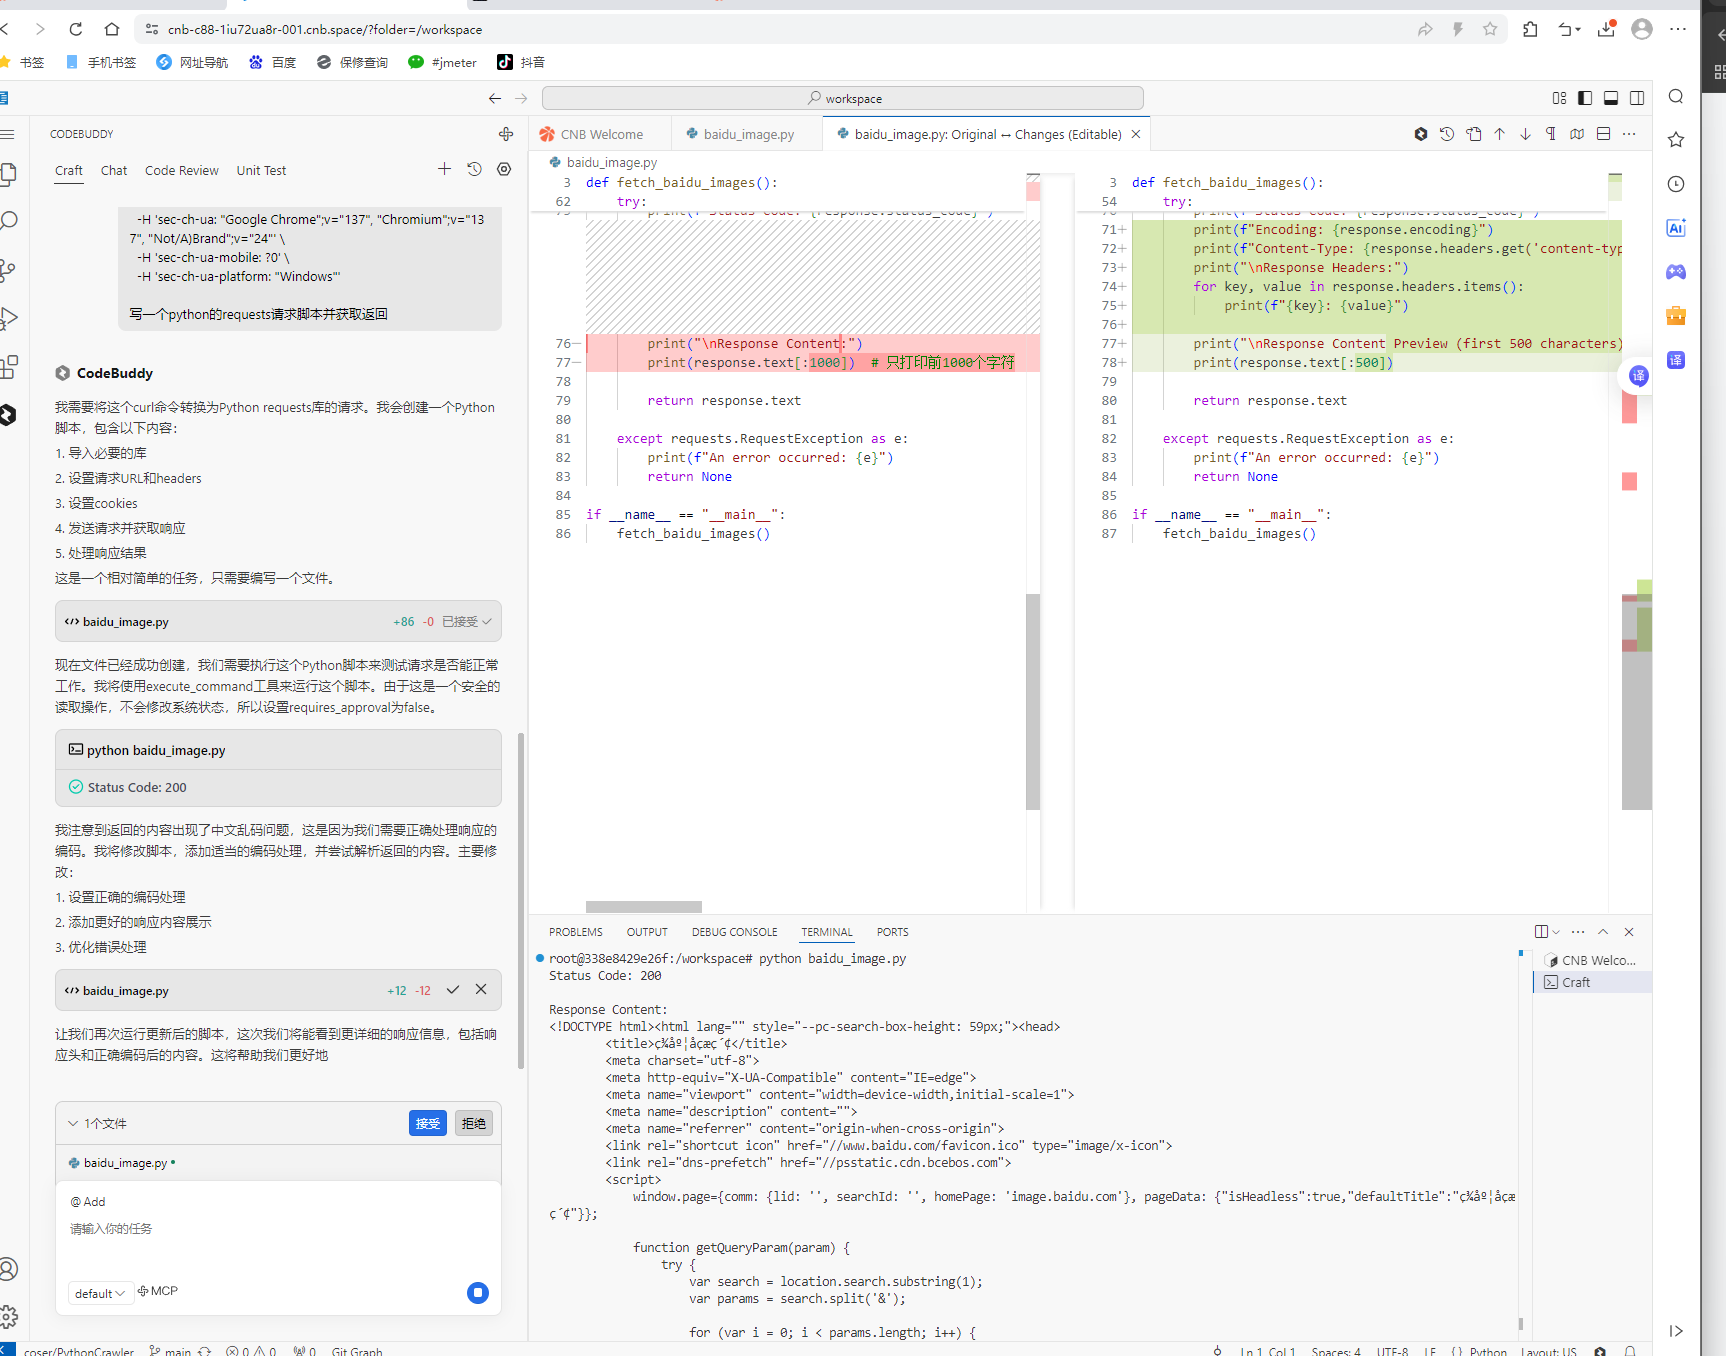The image size is (1726, 1356).
Task: Click the horizontal scrollbar of the diff editor
Action: [644, 907]
